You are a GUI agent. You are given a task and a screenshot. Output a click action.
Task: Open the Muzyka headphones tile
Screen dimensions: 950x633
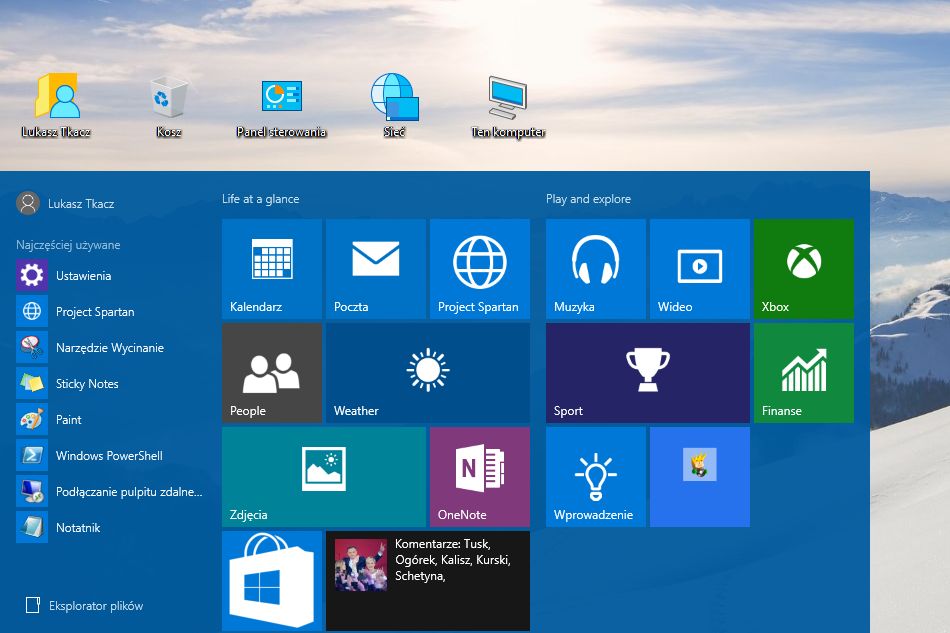596,269
